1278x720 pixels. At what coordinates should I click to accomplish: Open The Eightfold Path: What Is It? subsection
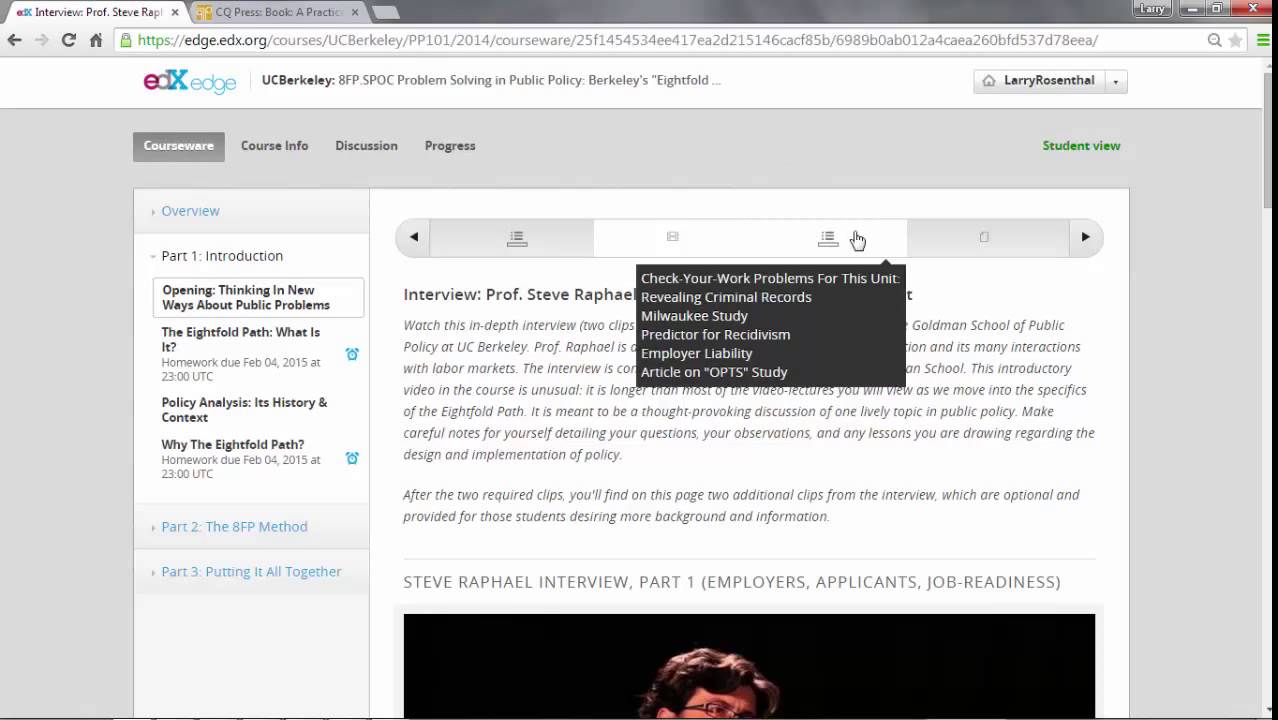pos(241,340)
